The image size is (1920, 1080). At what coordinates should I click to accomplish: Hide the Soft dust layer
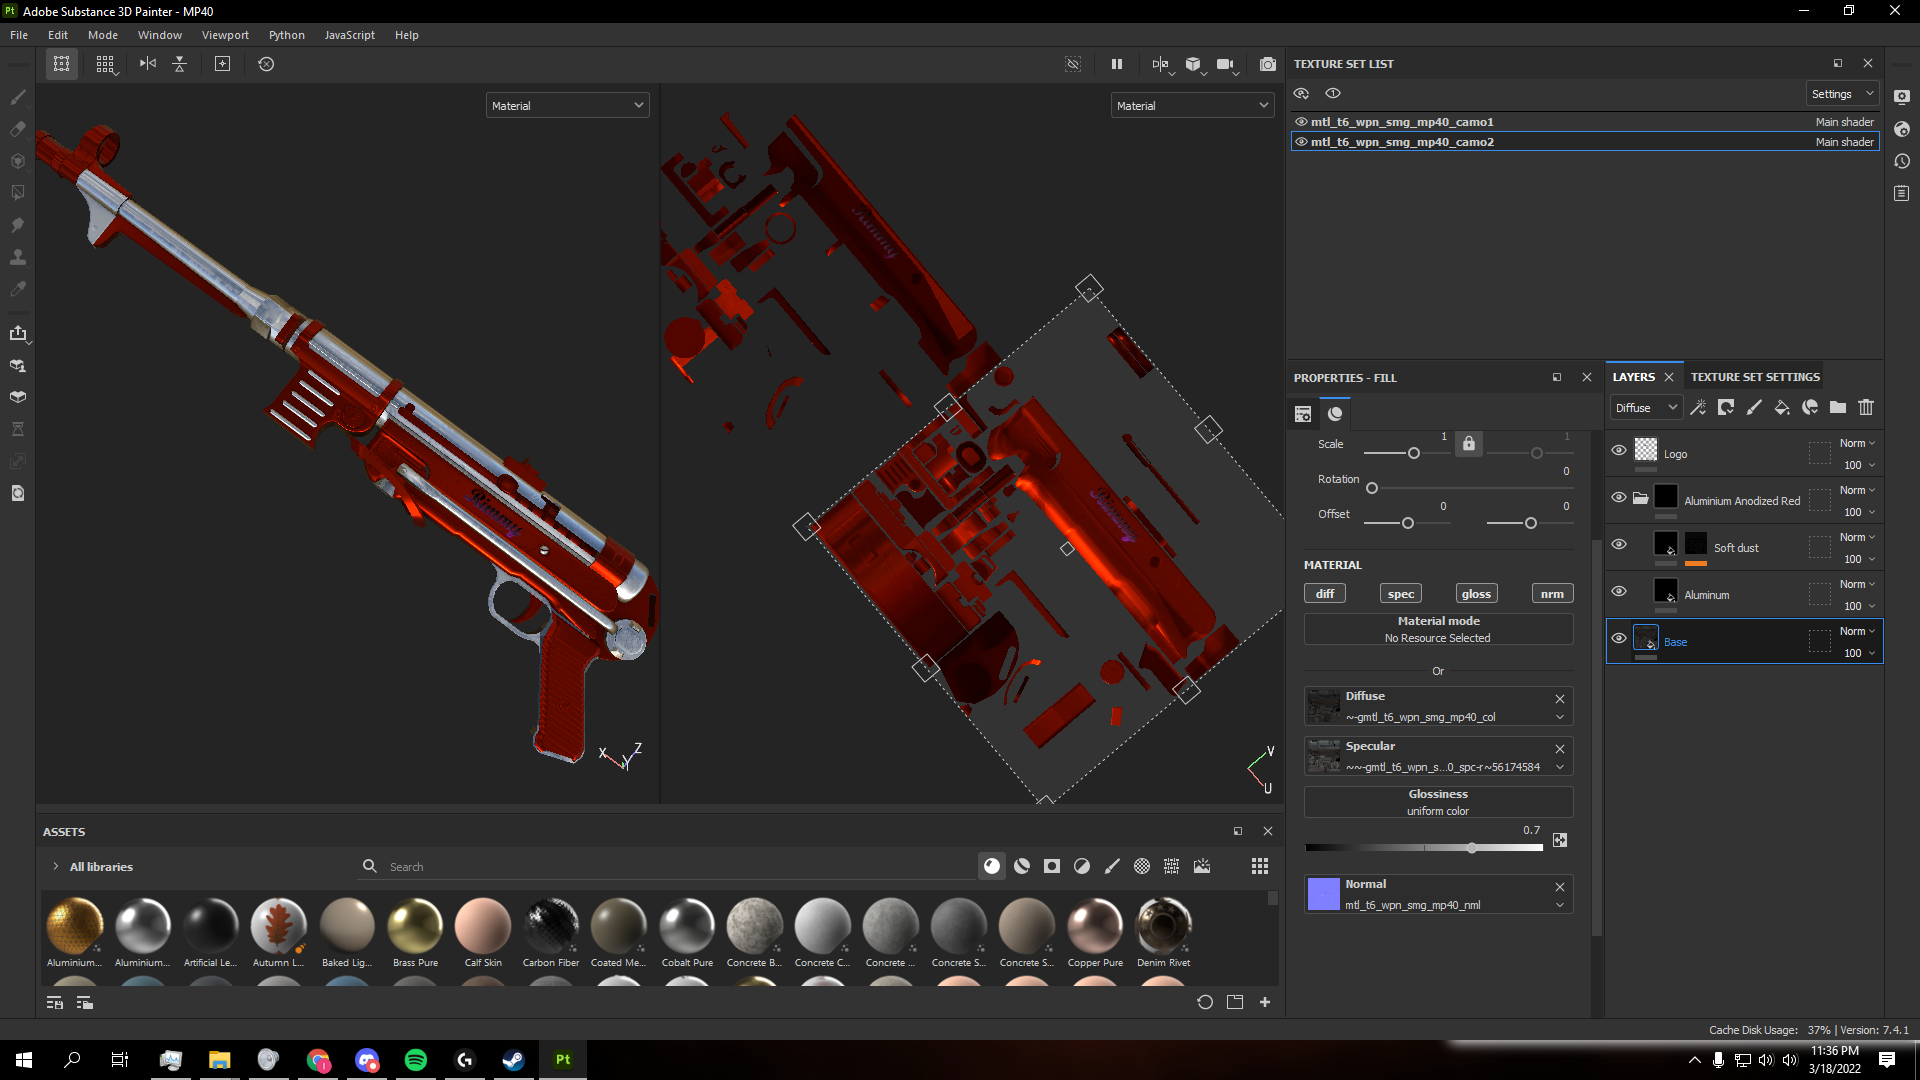pyautogui.click(x=1619, y=544)
